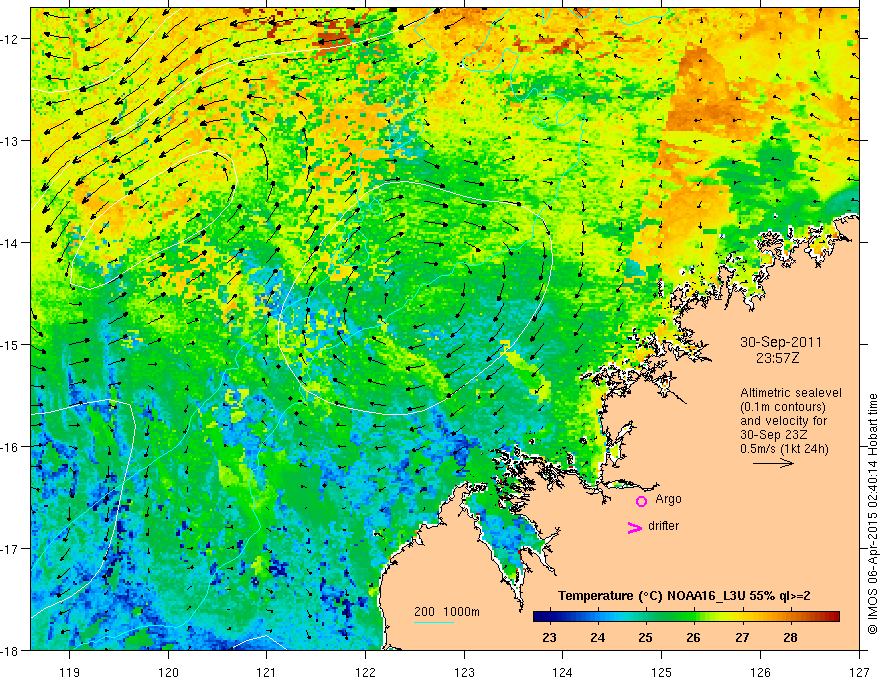This screenshot has height=680, width=880.
Task: Click the '(0.1m contours)' text
Action: pos(782,407)
